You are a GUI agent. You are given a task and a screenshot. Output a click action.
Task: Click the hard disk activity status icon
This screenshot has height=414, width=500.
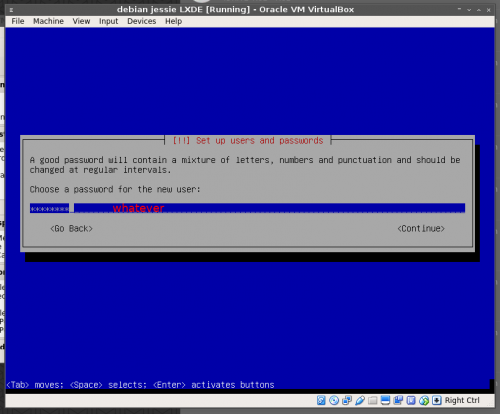[x=321, y=400]
